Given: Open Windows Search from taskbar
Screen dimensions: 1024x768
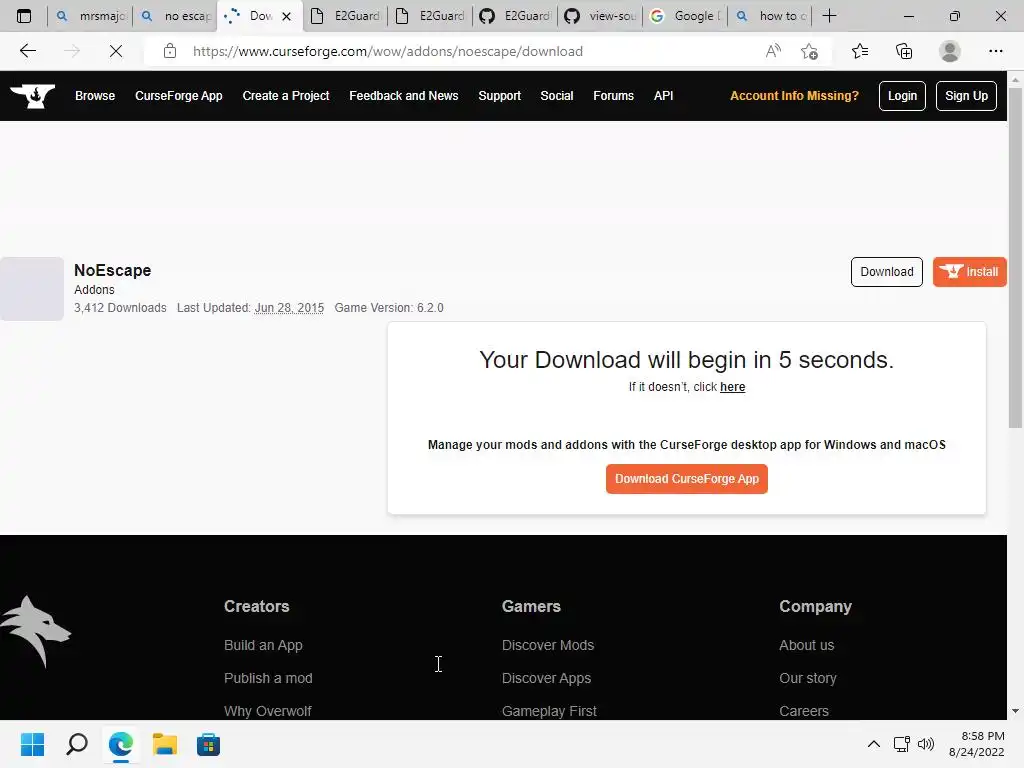Looking at the screenshot, I should click(77, 744).
